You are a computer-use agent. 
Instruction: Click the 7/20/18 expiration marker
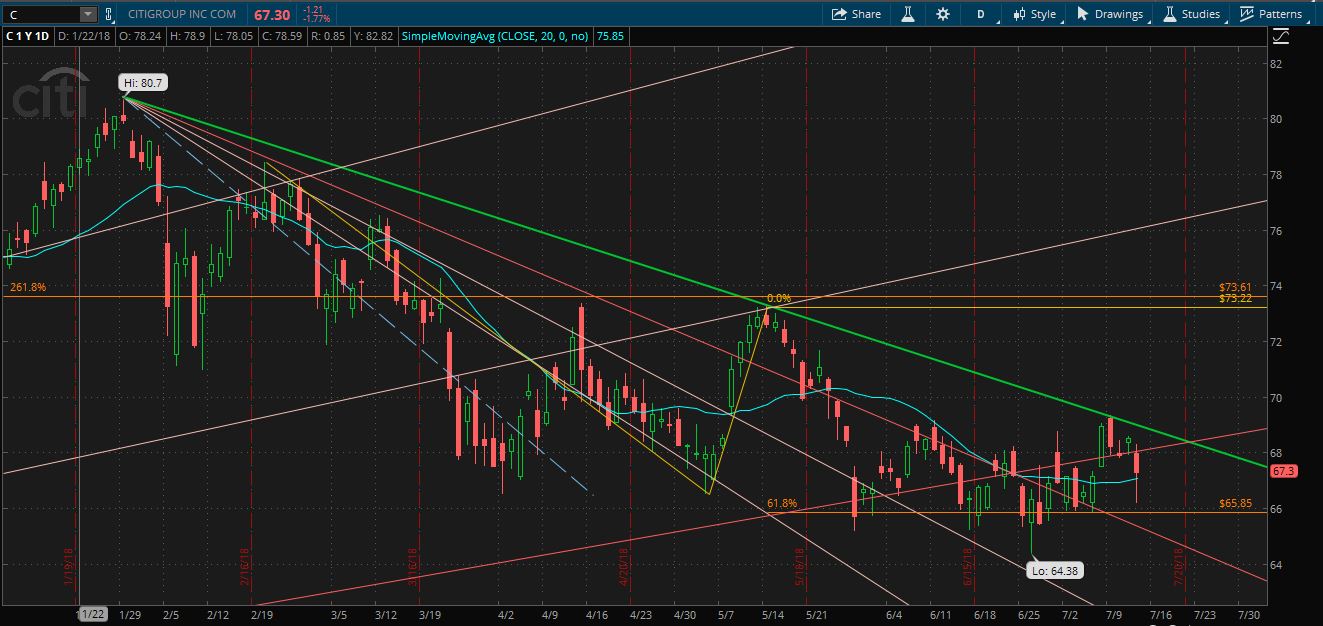(1179, 566)
